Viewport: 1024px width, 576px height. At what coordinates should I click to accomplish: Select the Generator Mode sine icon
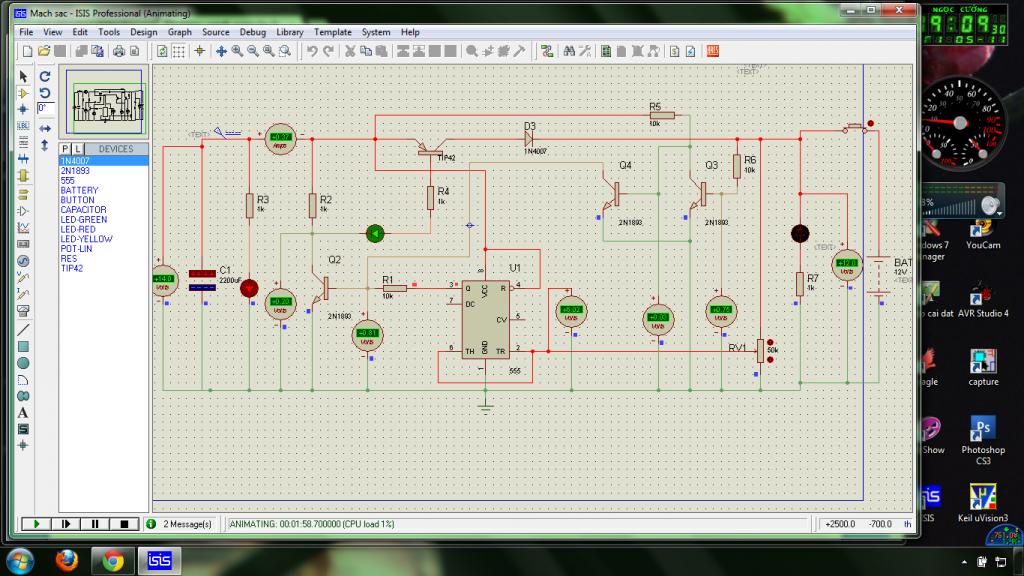[24, 261]
